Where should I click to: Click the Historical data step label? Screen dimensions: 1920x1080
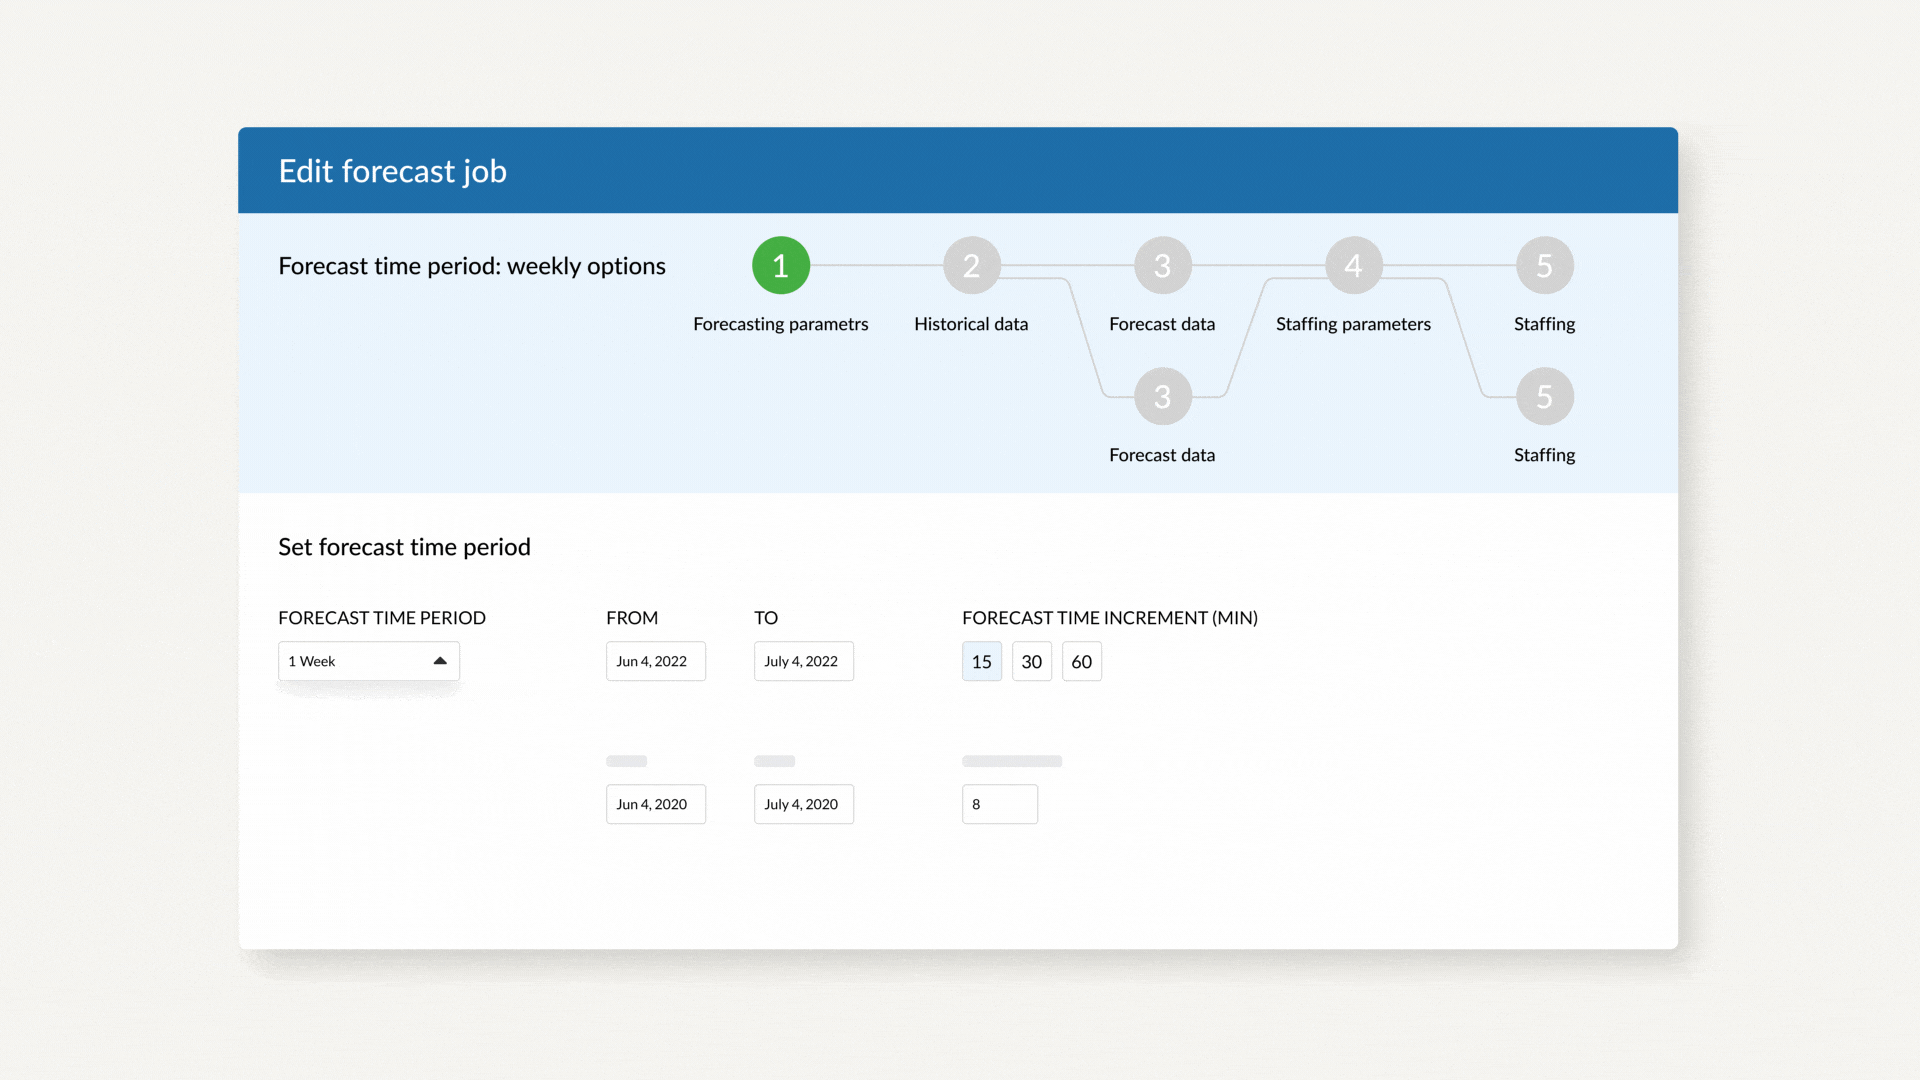(x=970, y=324)
